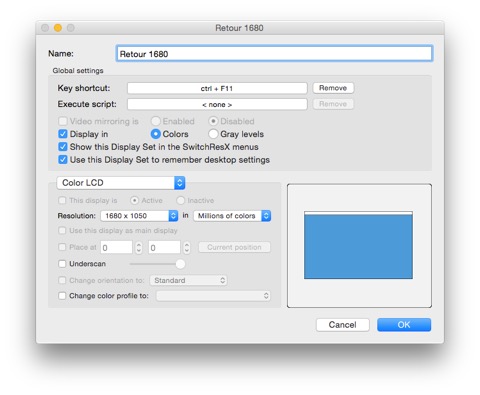Select the Inactive radio button
480x395 pixels.
coord(180,200)
